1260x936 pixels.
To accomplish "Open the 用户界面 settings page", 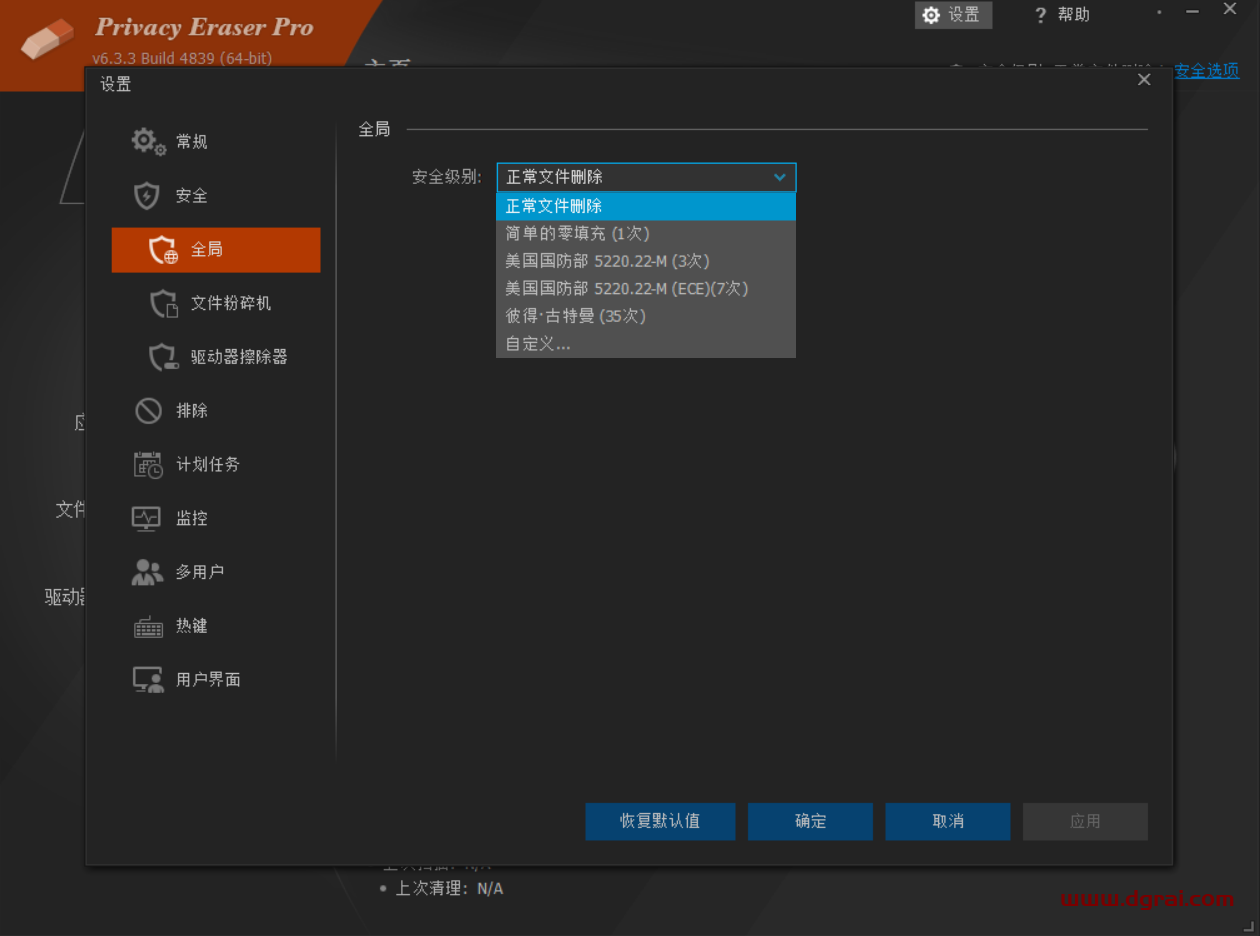I will 216,680.
